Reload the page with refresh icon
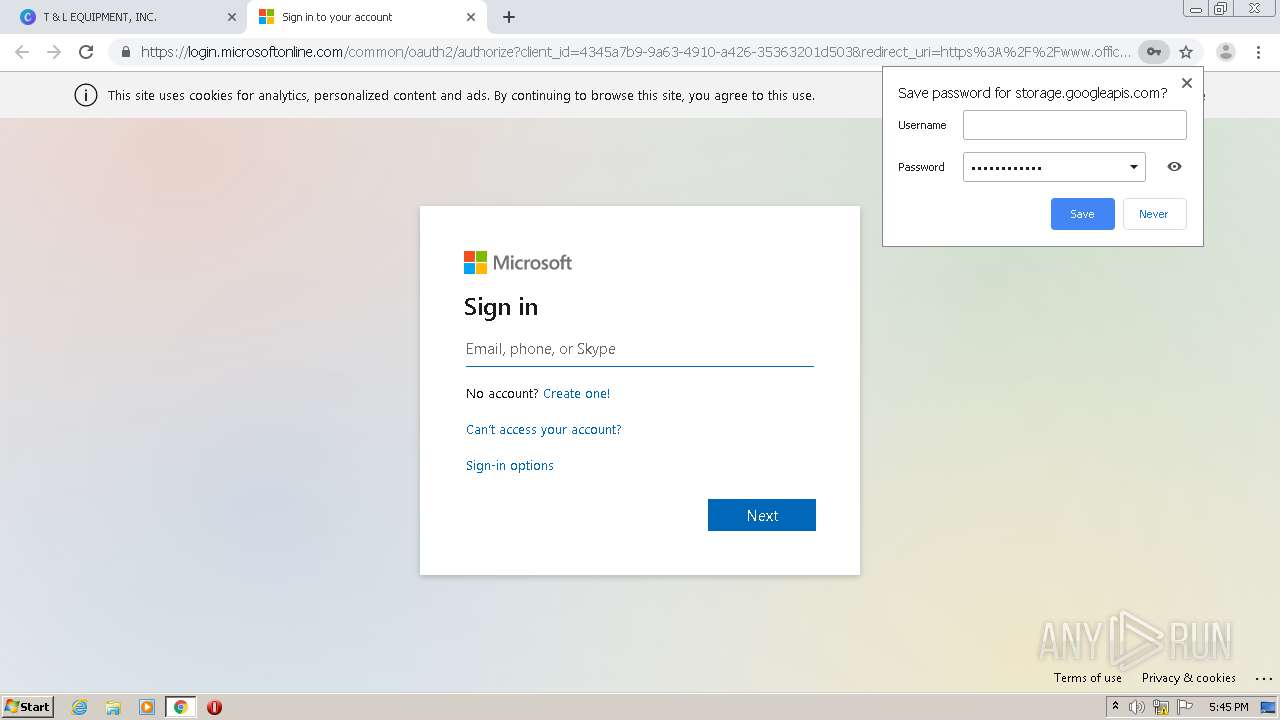 point(86,52)
